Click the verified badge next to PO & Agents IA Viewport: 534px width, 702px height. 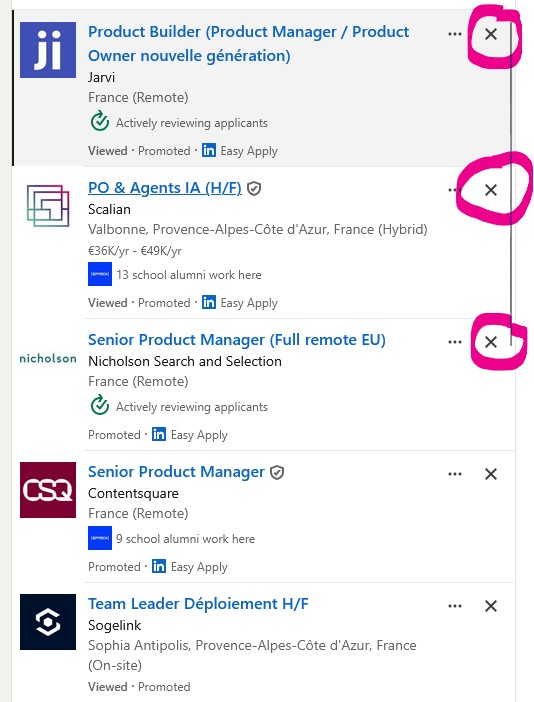[x=254, y=189]
